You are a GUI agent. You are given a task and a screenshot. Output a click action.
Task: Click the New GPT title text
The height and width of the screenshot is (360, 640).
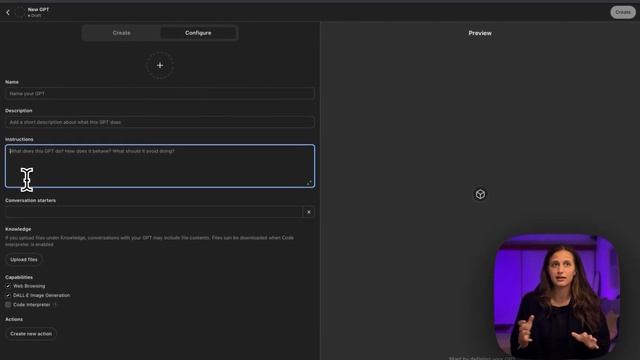coord(38,9)
